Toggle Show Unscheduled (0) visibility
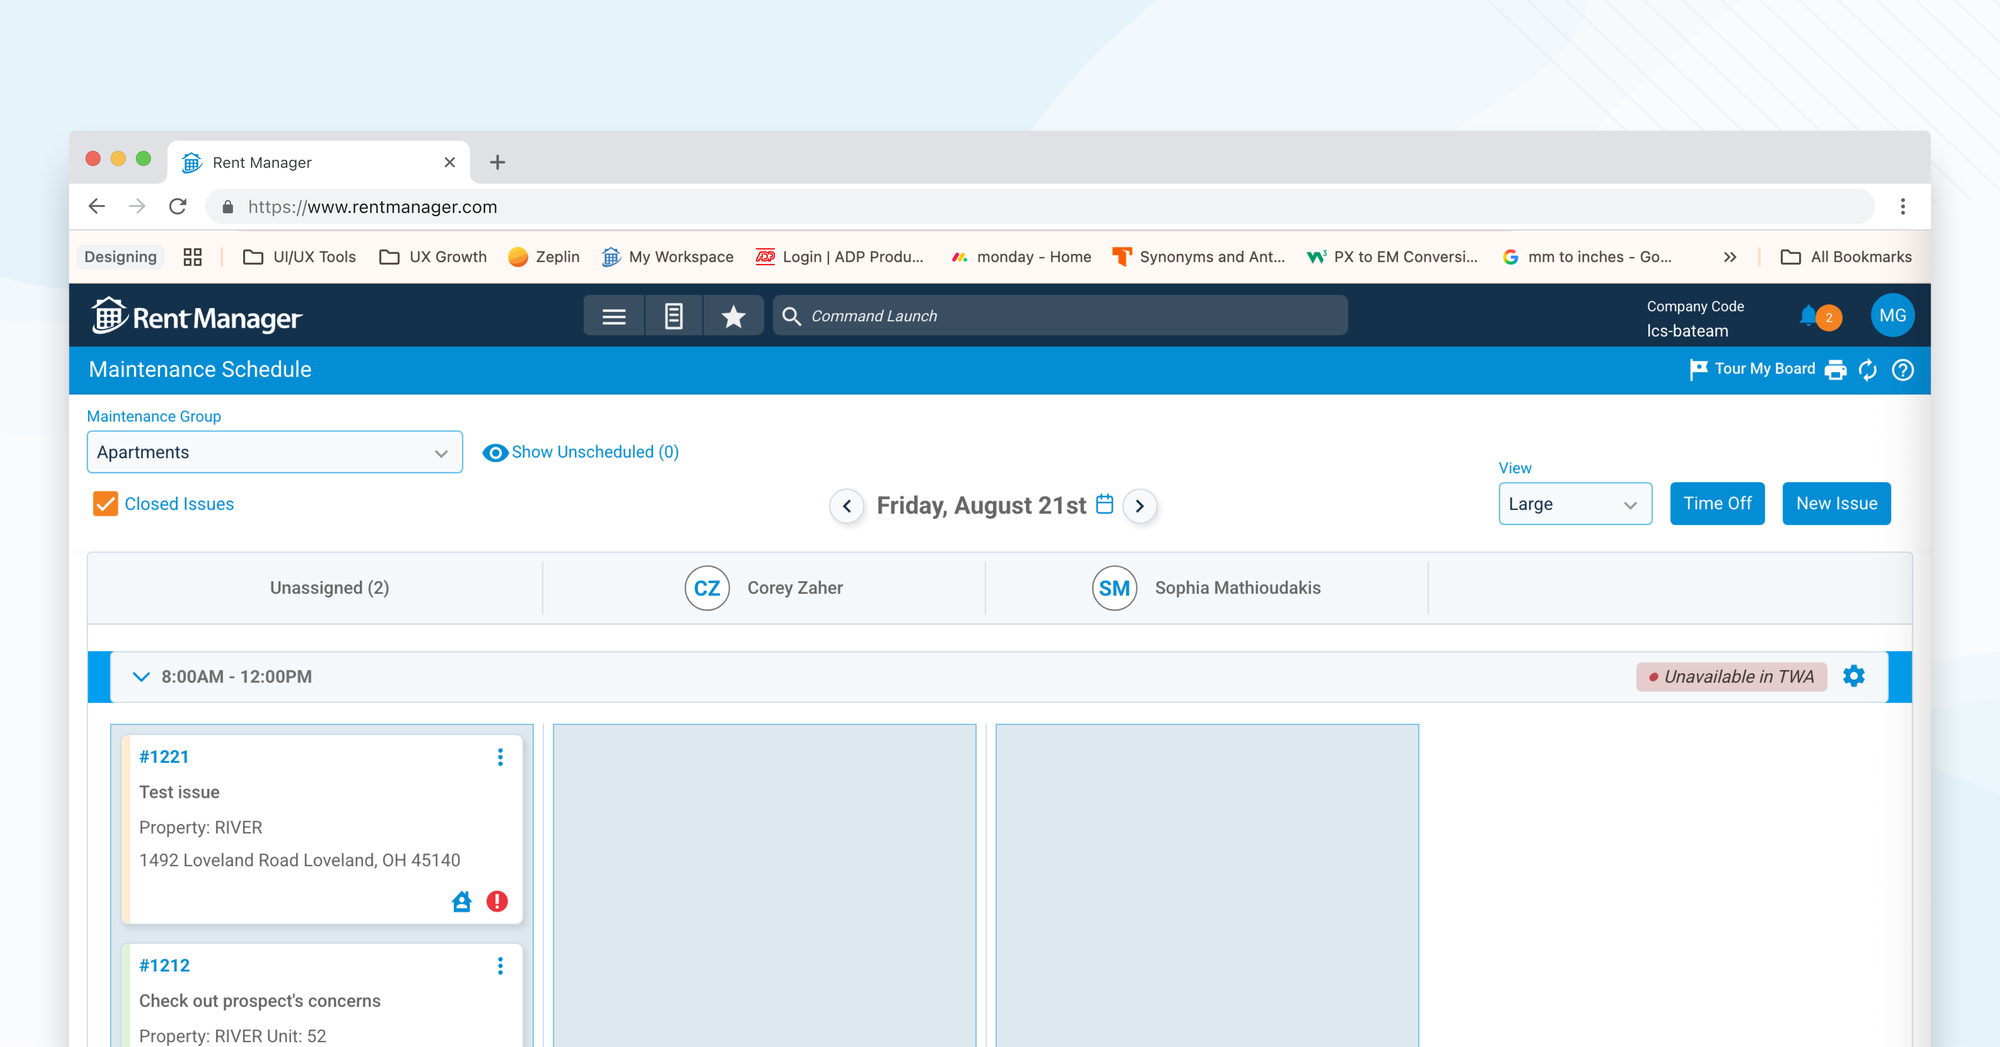2000x1047 pixels. [580, 452]
